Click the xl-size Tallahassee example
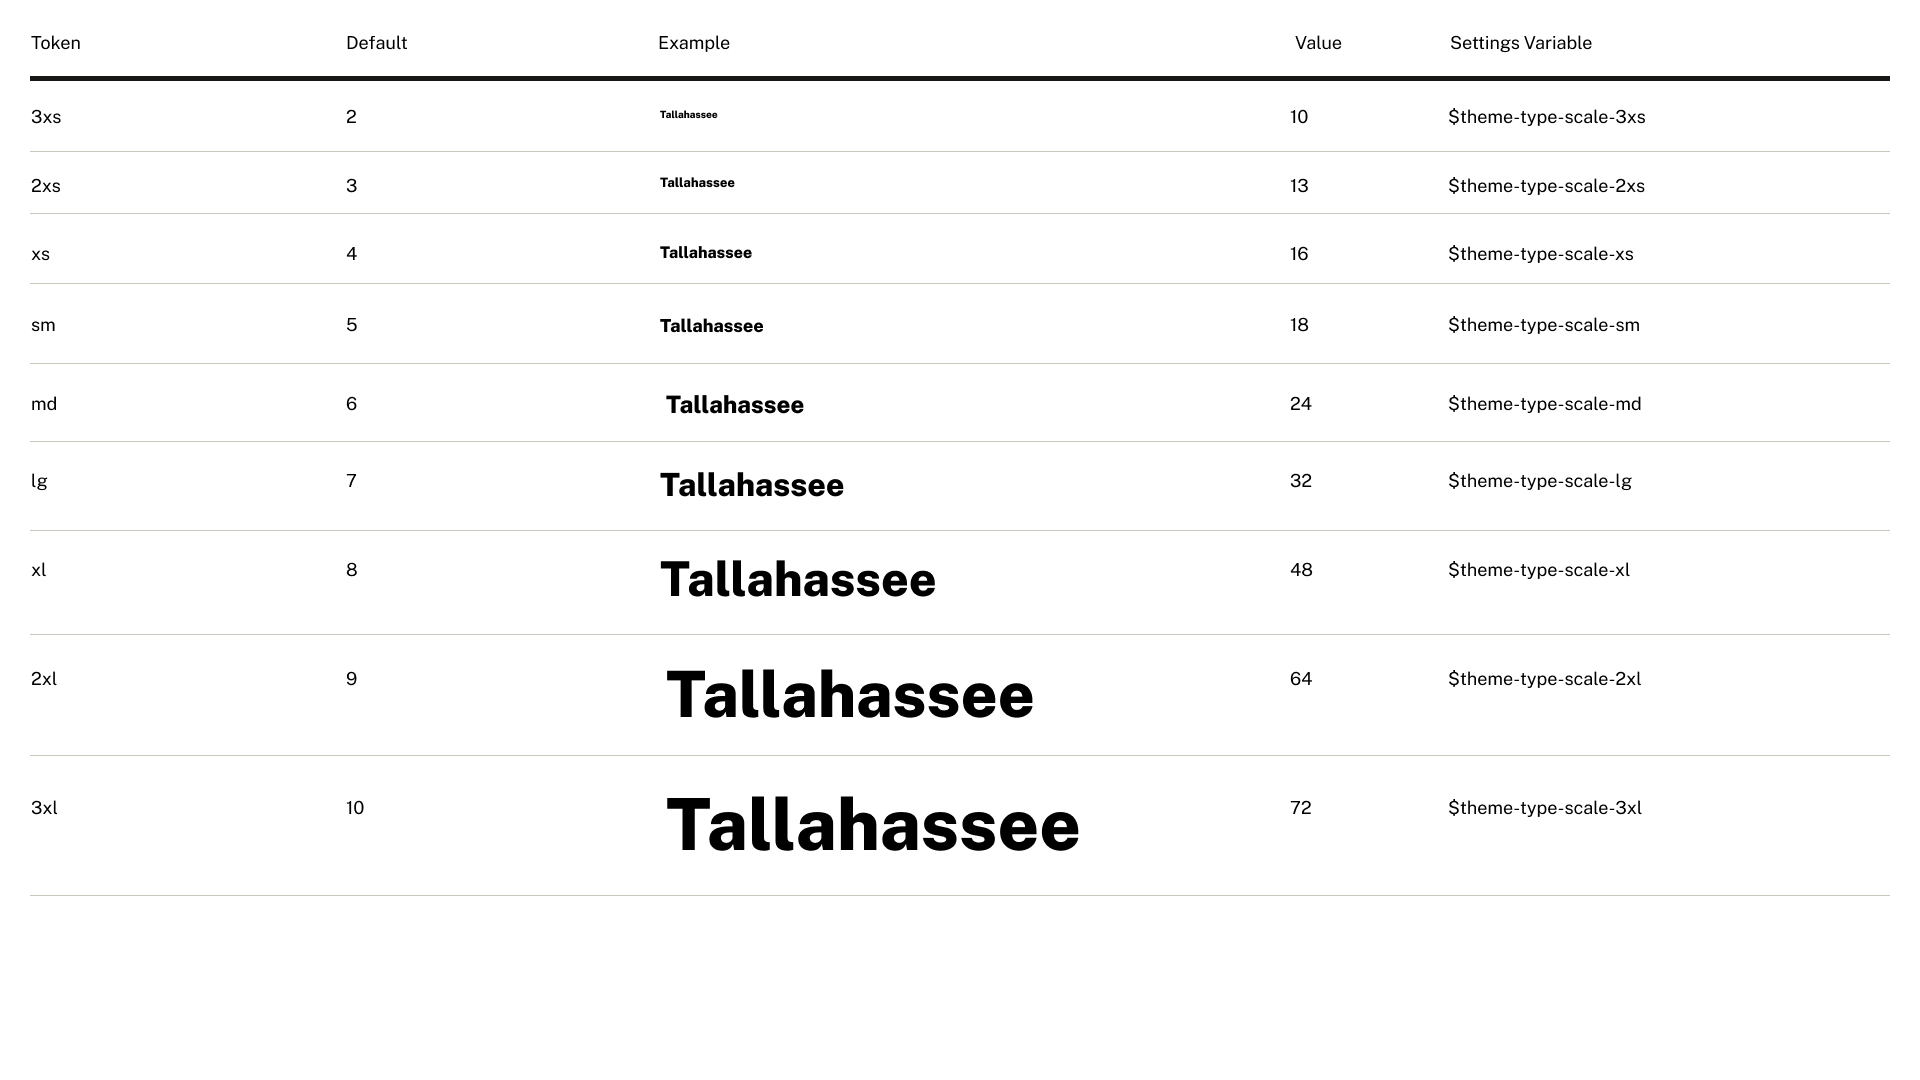This screenshot has width=1920, height=1080. click(797, 580)
